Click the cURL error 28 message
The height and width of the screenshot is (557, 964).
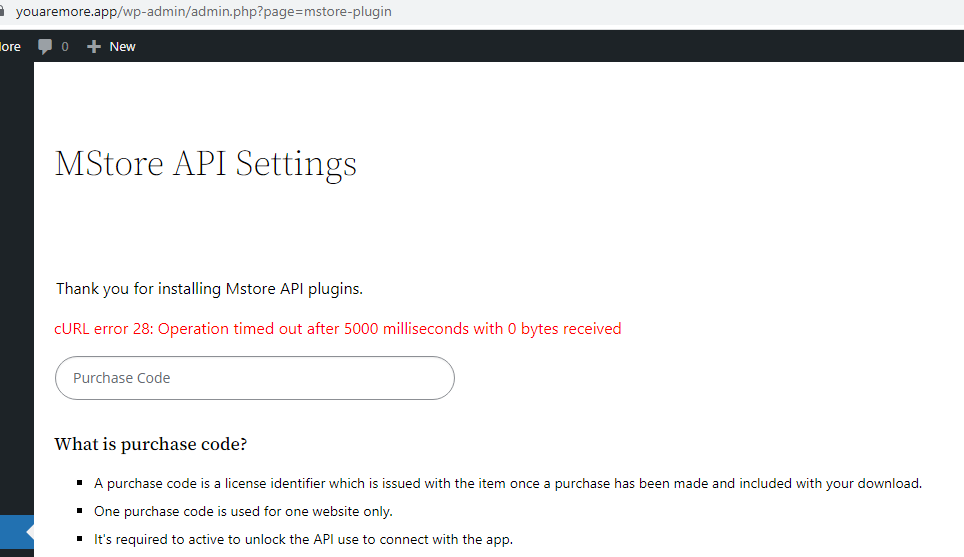pyautogui.click(x=338, y=329)
